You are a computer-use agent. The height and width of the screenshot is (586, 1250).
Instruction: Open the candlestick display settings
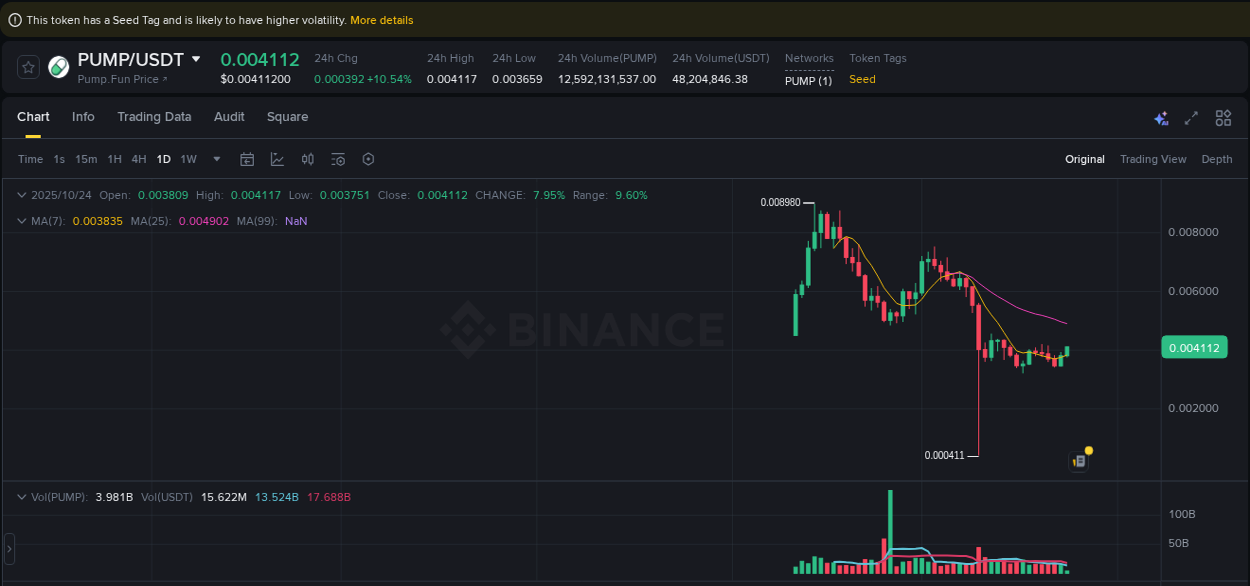[307, 158]
